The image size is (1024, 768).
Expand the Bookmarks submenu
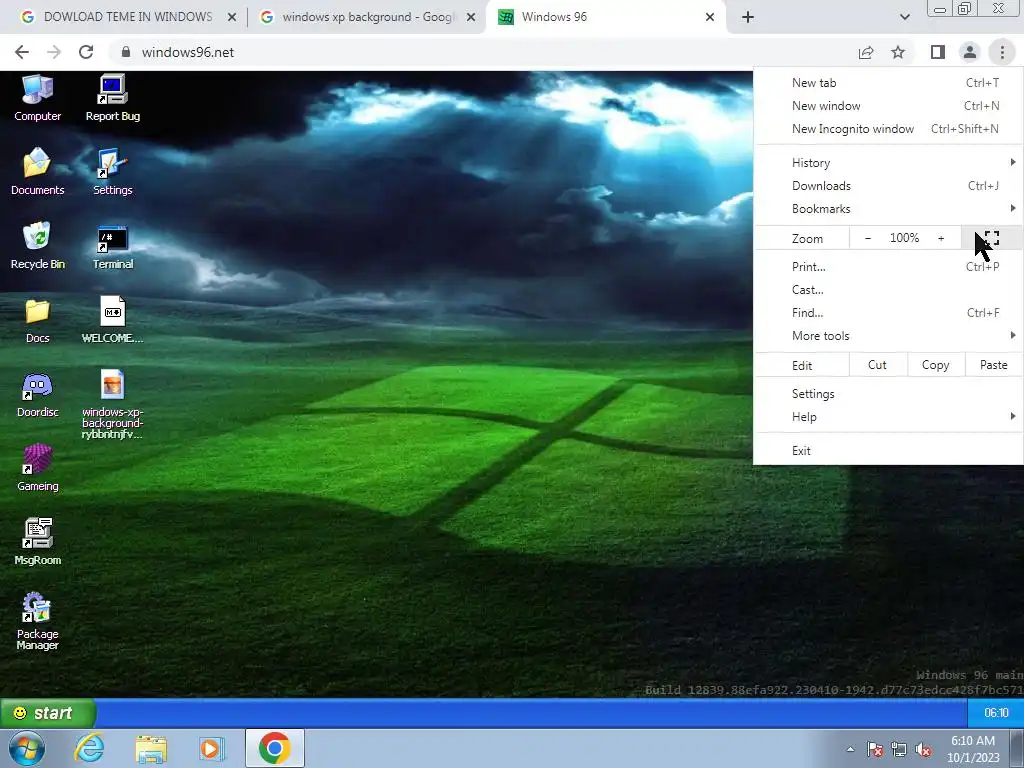(888, 209)
